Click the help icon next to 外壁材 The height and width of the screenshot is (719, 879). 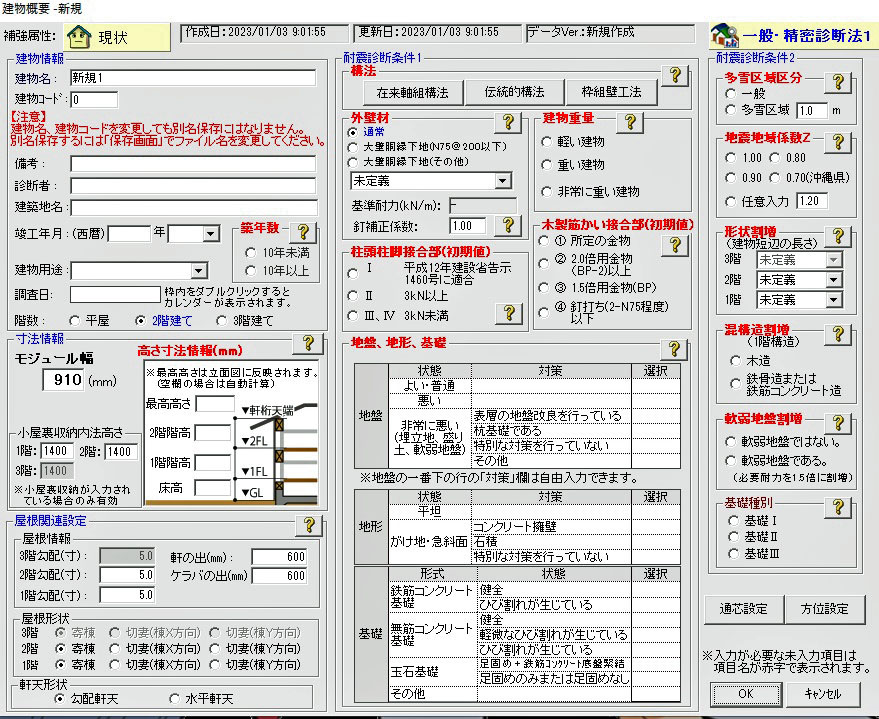pos(508,122)
